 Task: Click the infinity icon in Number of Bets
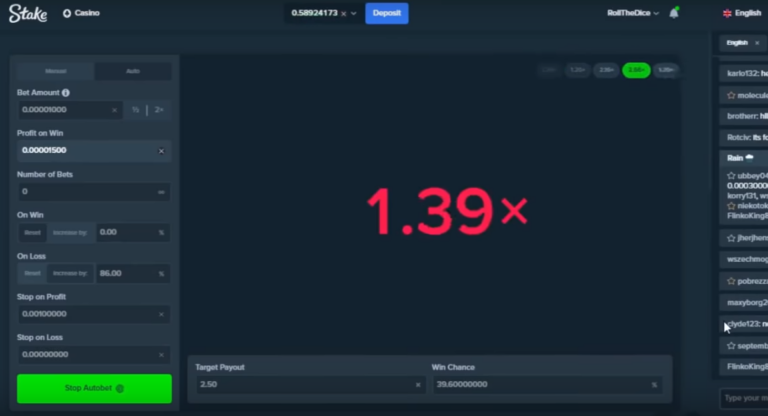click(161, 191)
